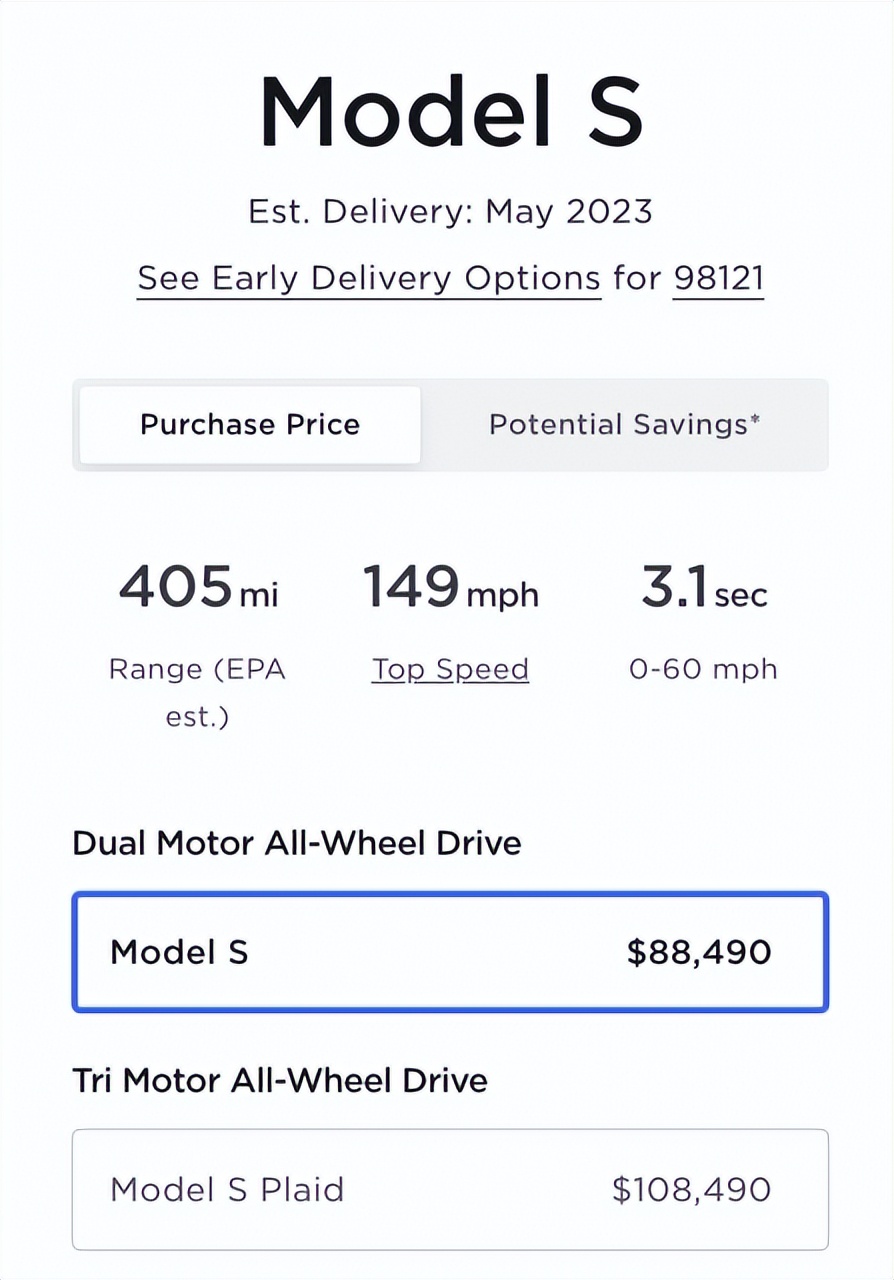
Task: Open the underlined Top Speed link
Action: (450, 669)
